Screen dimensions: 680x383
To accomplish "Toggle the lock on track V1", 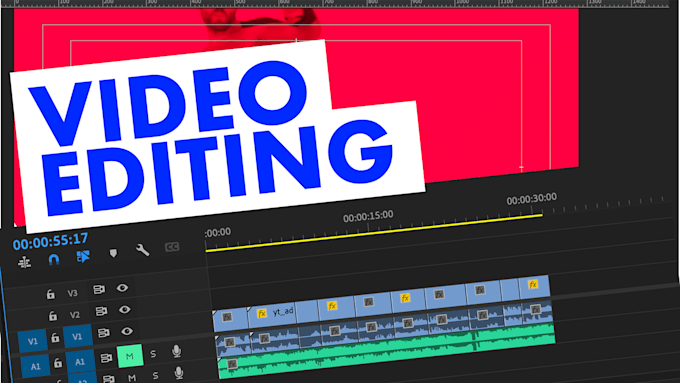I will pyautogui.click(x=55, y=337).
